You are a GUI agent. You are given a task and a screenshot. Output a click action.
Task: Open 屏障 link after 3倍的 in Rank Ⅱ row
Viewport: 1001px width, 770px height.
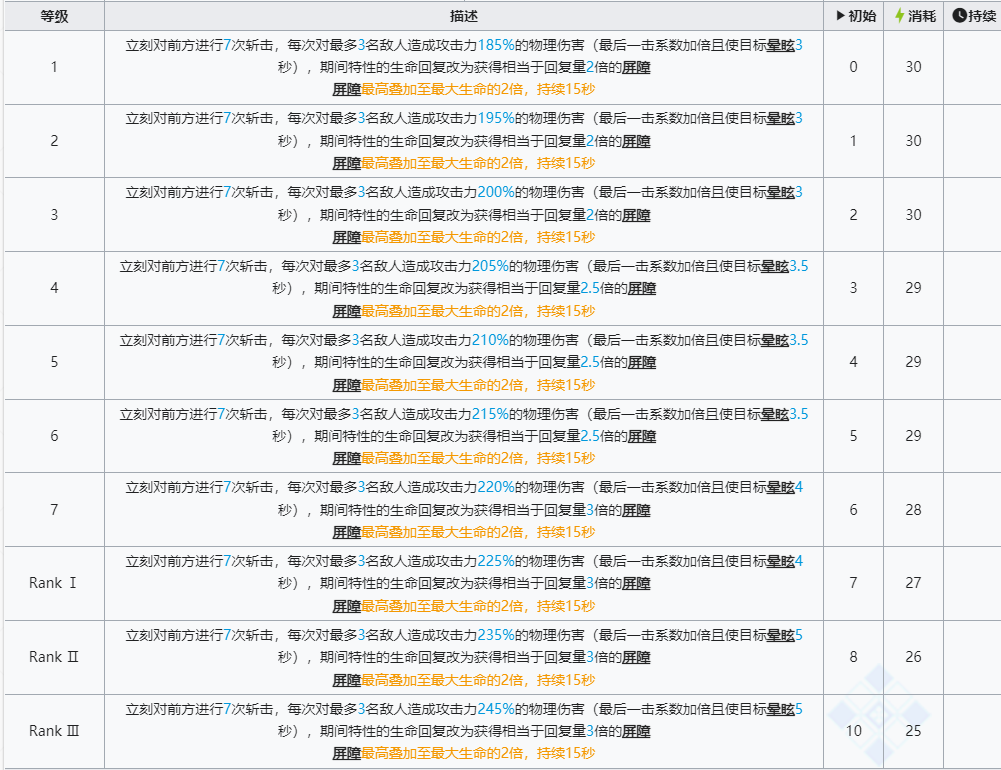tap(636, 658)
